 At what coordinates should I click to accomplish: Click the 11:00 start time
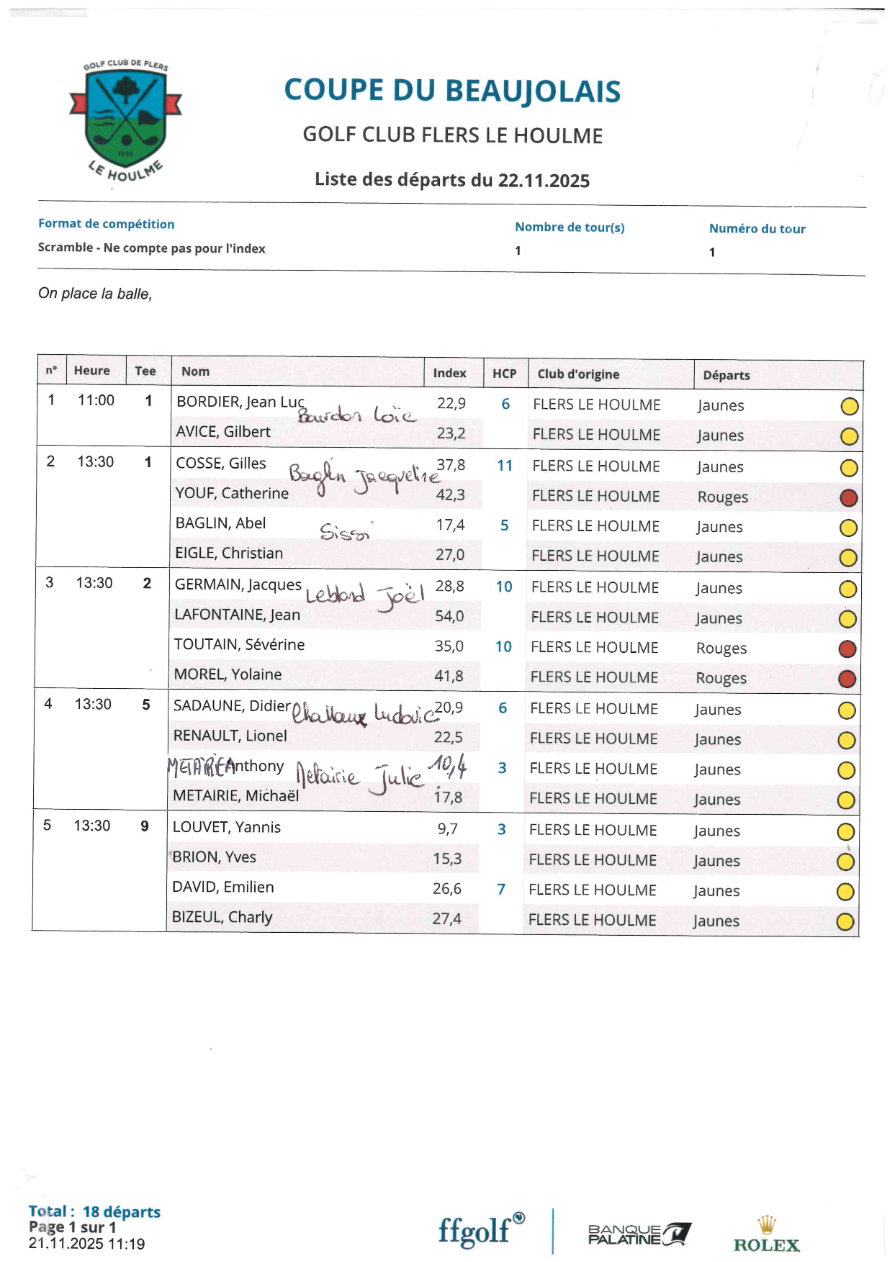[x=96, y=401]
